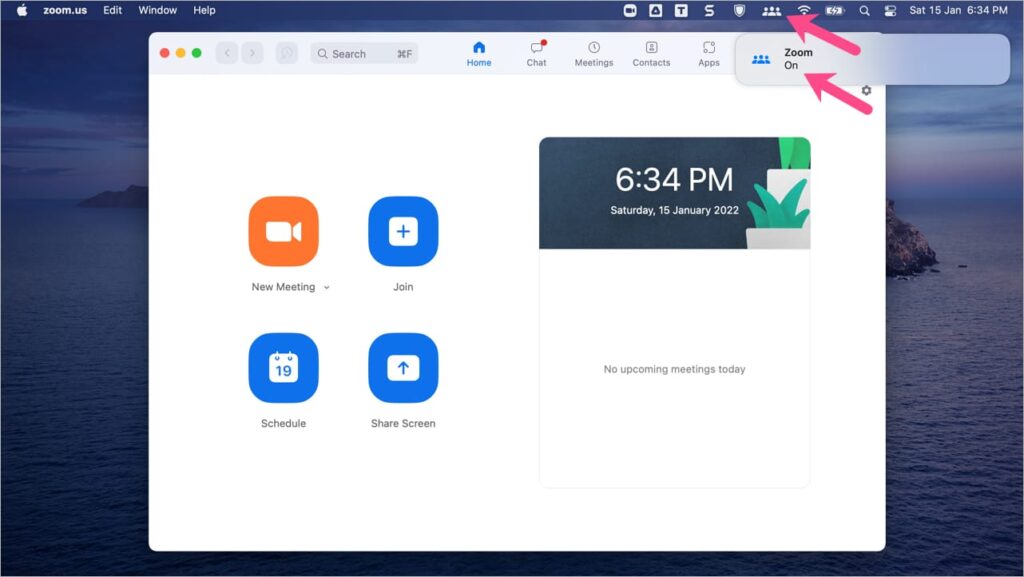Start a New Meeting with the orange camera icon
The height and width of the screenshot is (577, 1024).
[x=283, y=230]
